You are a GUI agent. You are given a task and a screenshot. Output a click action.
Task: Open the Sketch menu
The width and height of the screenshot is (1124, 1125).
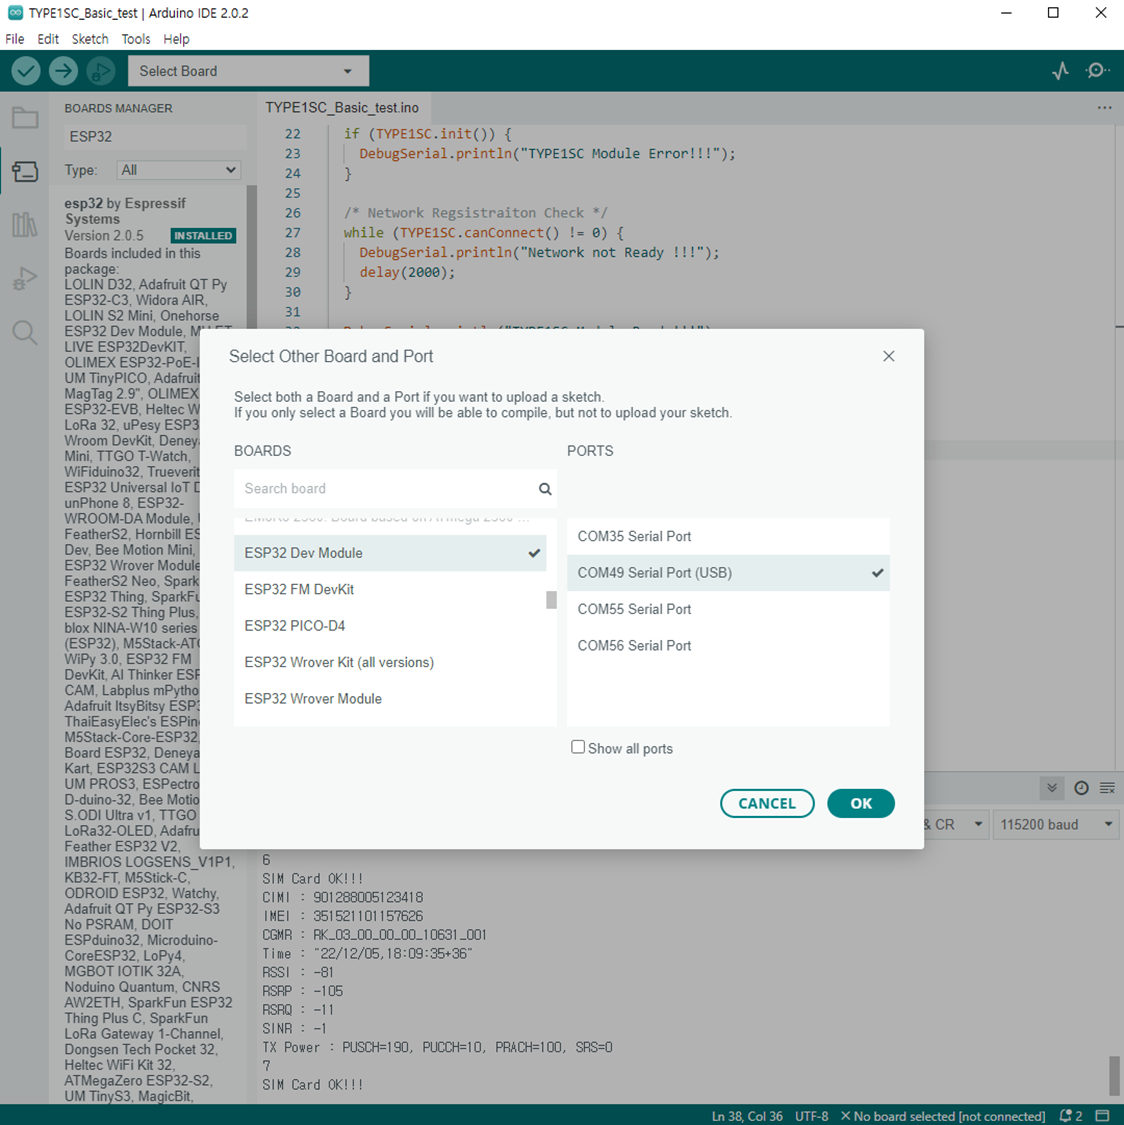90,39
